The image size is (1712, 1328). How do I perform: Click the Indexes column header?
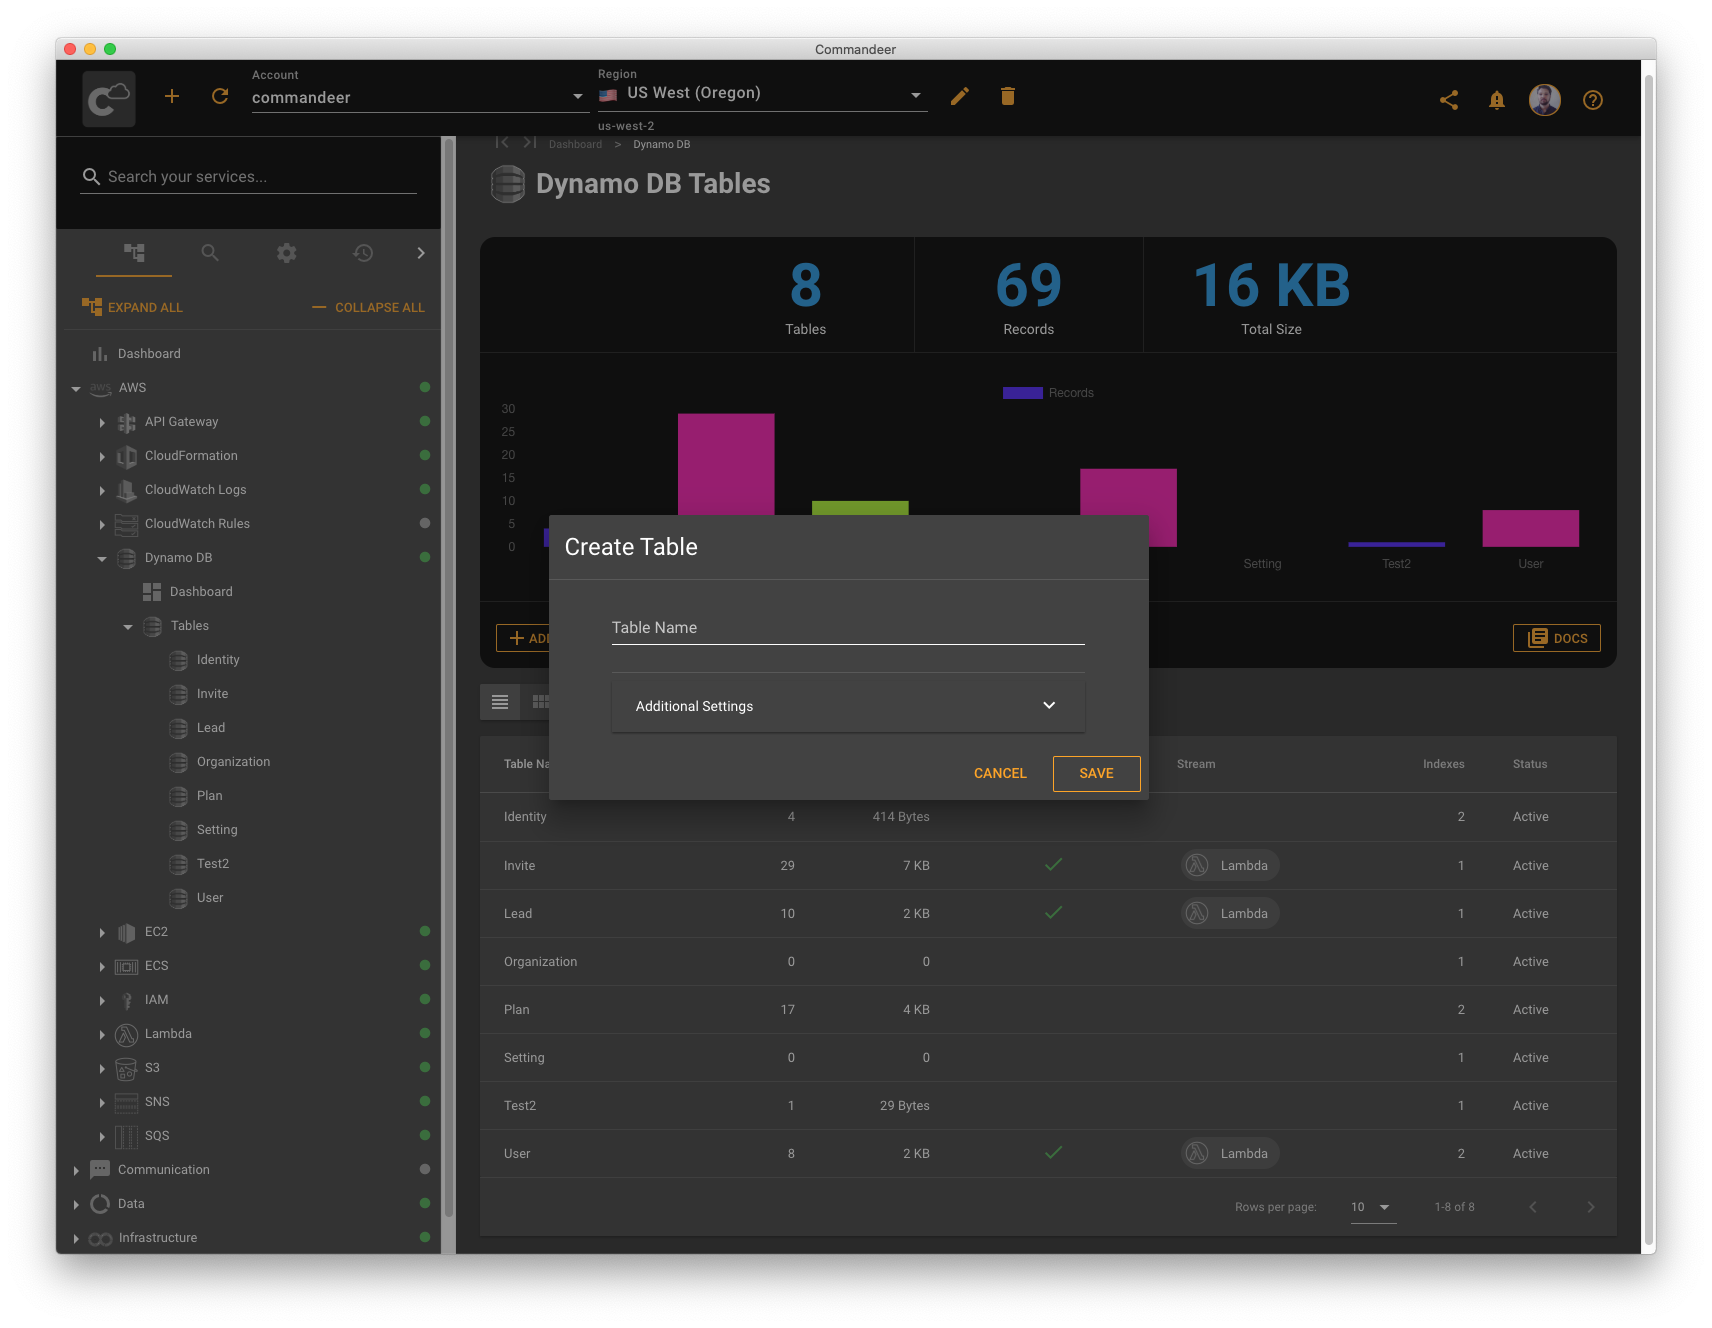point(1443,764)
